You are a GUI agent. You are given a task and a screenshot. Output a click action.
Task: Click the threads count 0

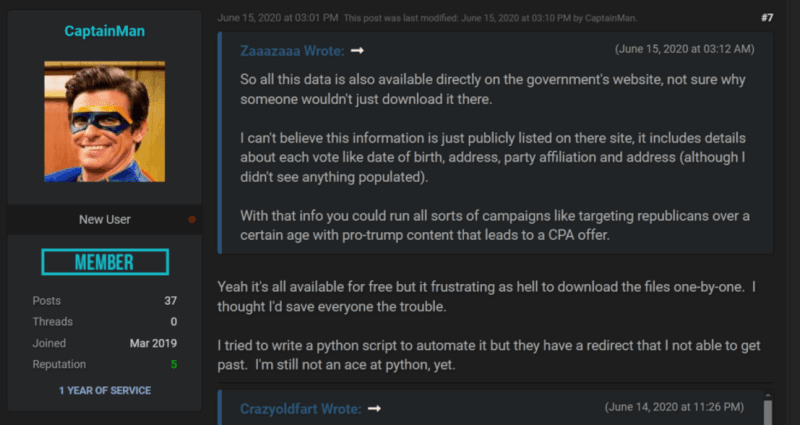[x=174, y=322]
